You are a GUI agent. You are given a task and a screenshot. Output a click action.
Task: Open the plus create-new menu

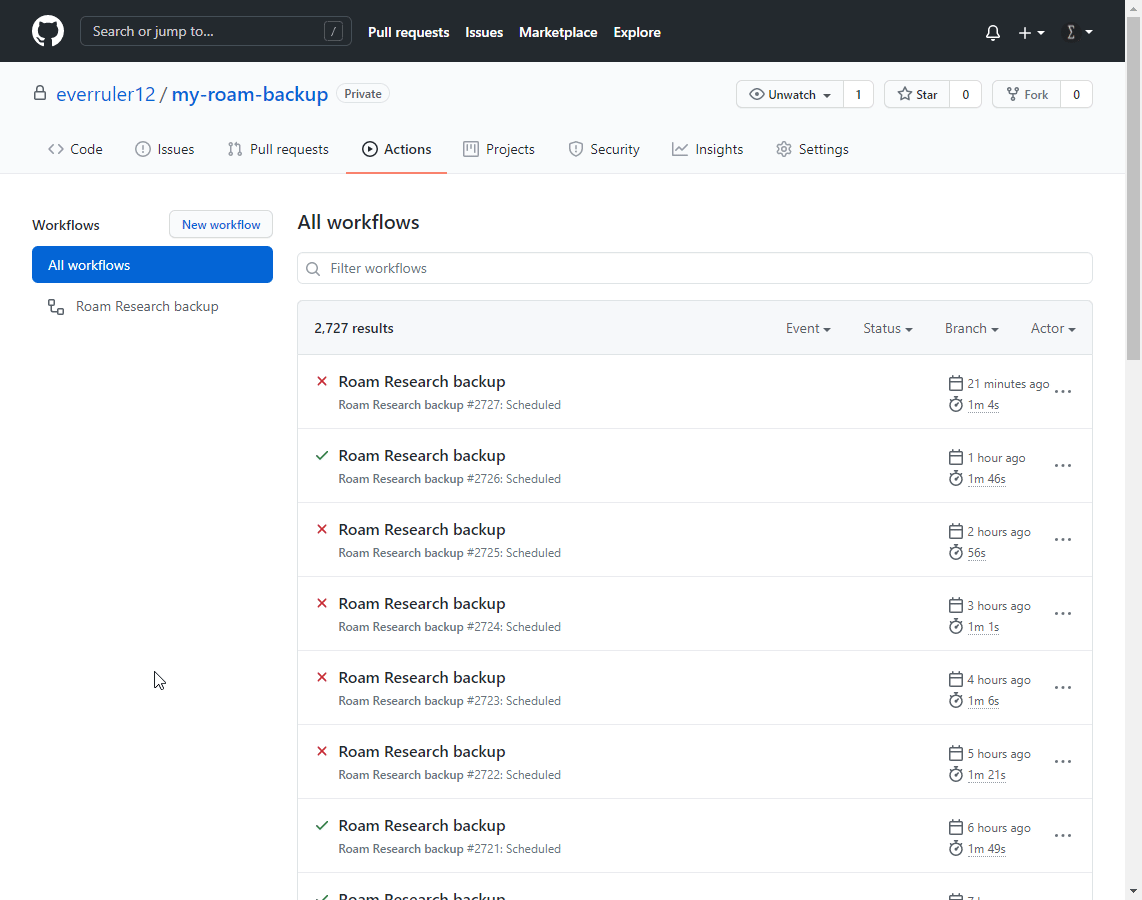pyautogui.click(x=1031, y=33)
